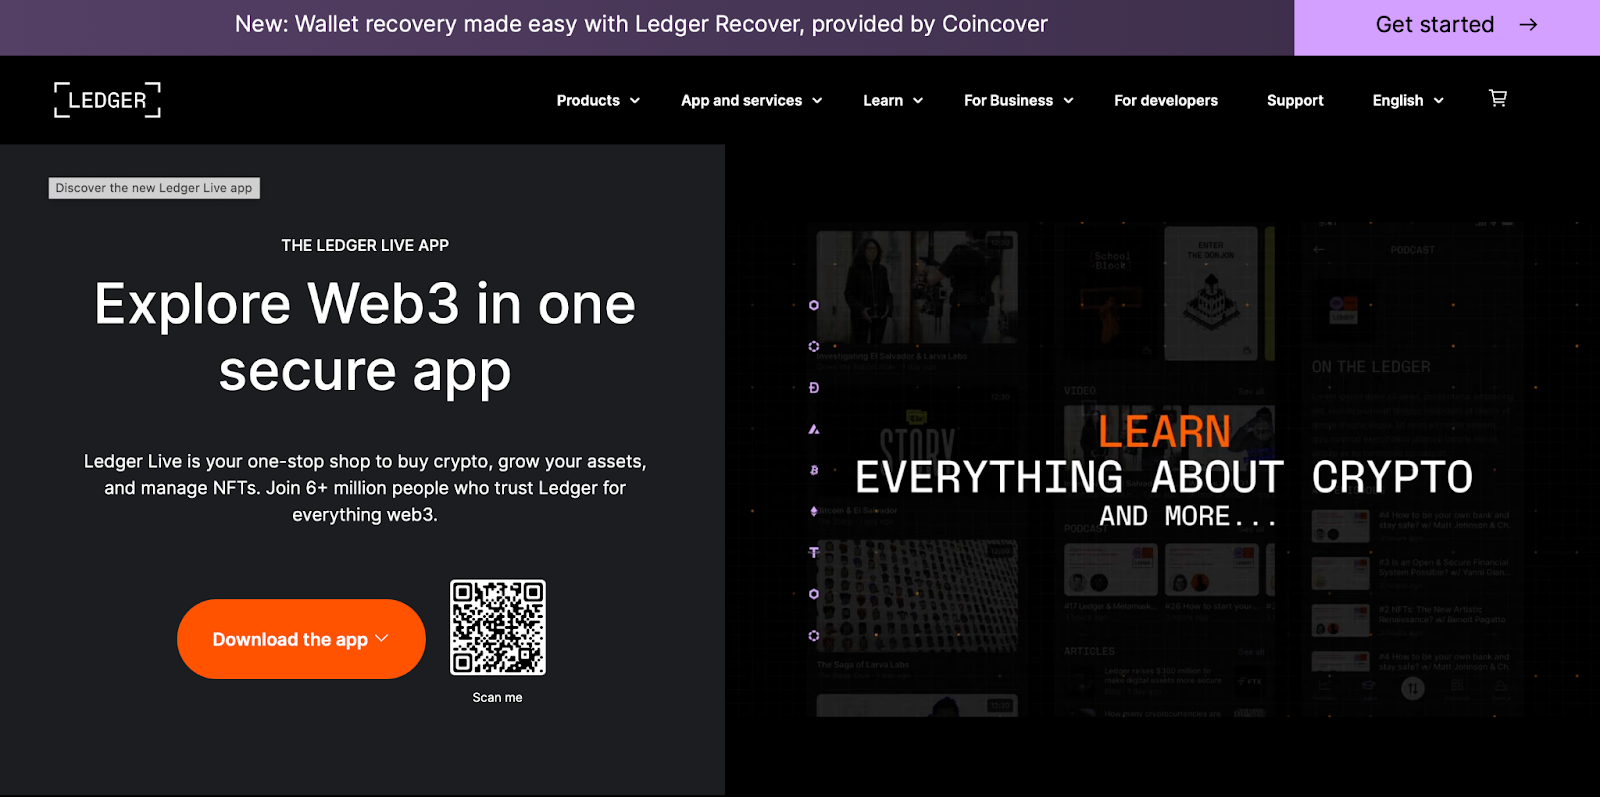
Task: Click the Ledger logo
Action: [107, 100]
